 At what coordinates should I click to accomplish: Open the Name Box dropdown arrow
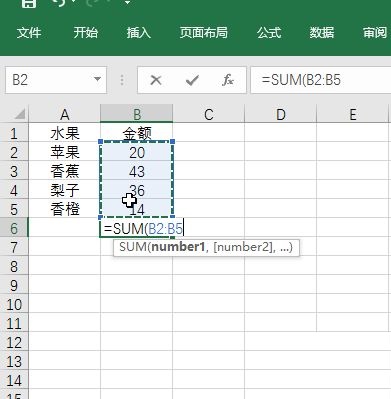(x=97, y=80)
